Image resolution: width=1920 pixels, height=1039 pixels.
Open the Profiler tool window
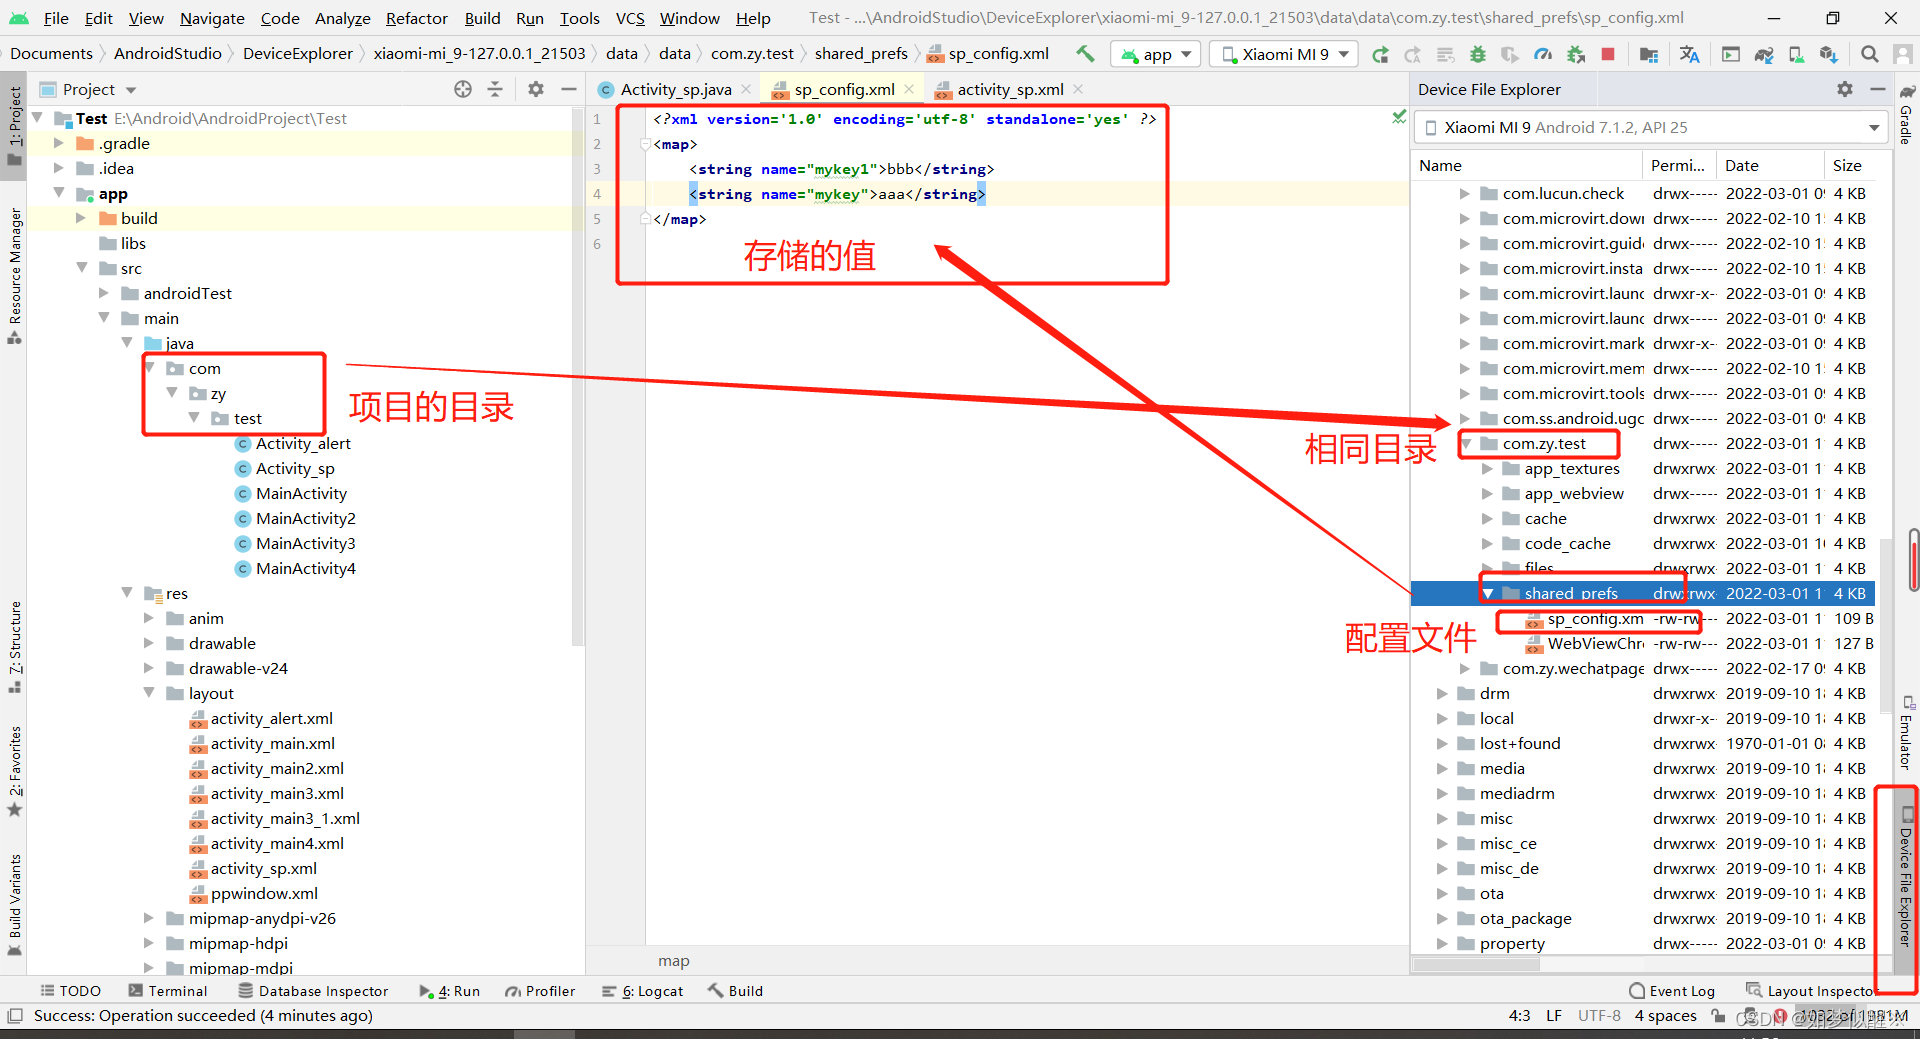click(x=540, y=991)
